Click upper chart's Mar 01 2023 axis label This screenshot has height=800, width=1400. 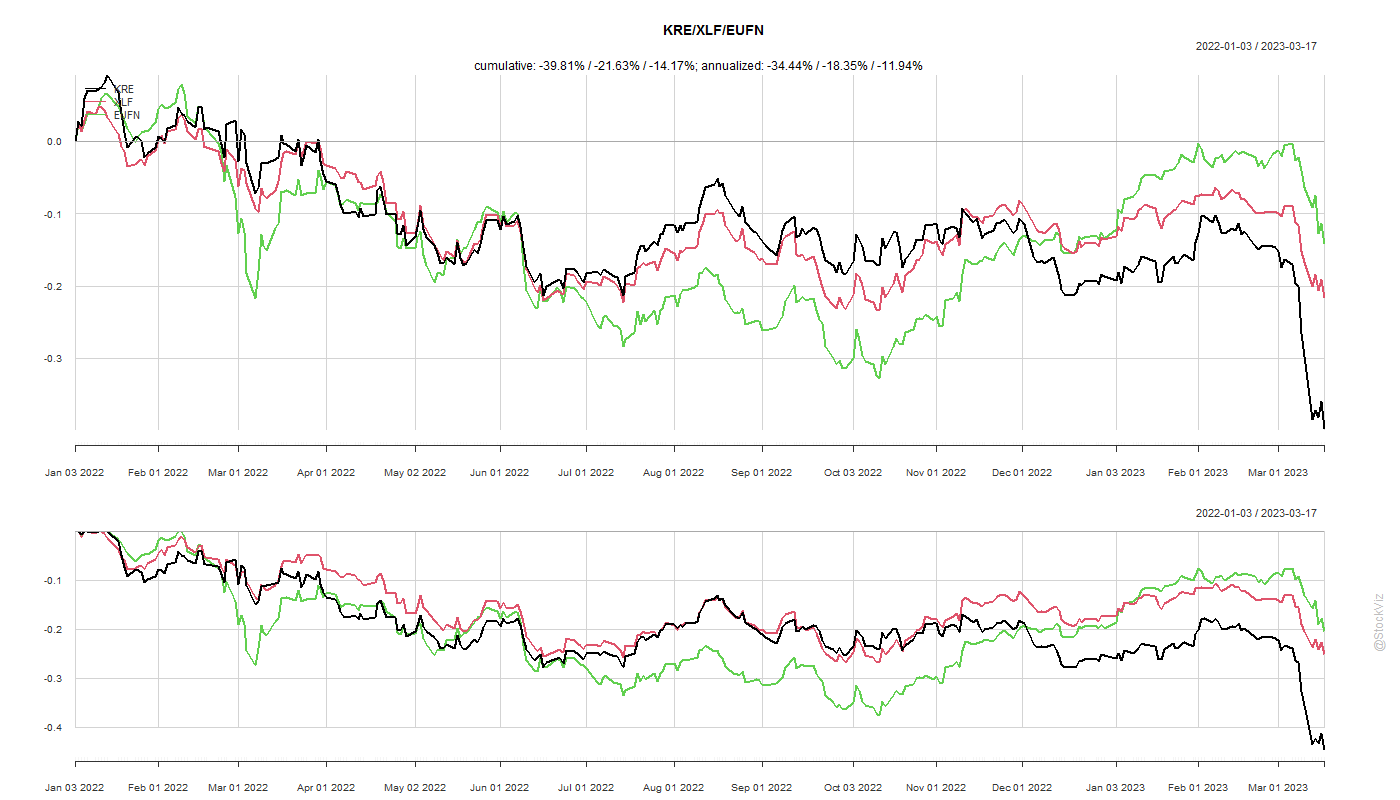1277,473
